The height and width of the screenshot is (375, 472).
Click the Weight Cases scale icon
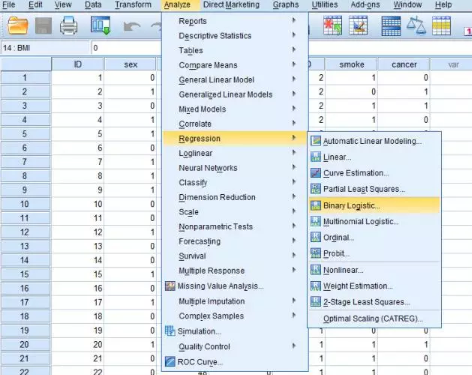[x=416, y=26]
